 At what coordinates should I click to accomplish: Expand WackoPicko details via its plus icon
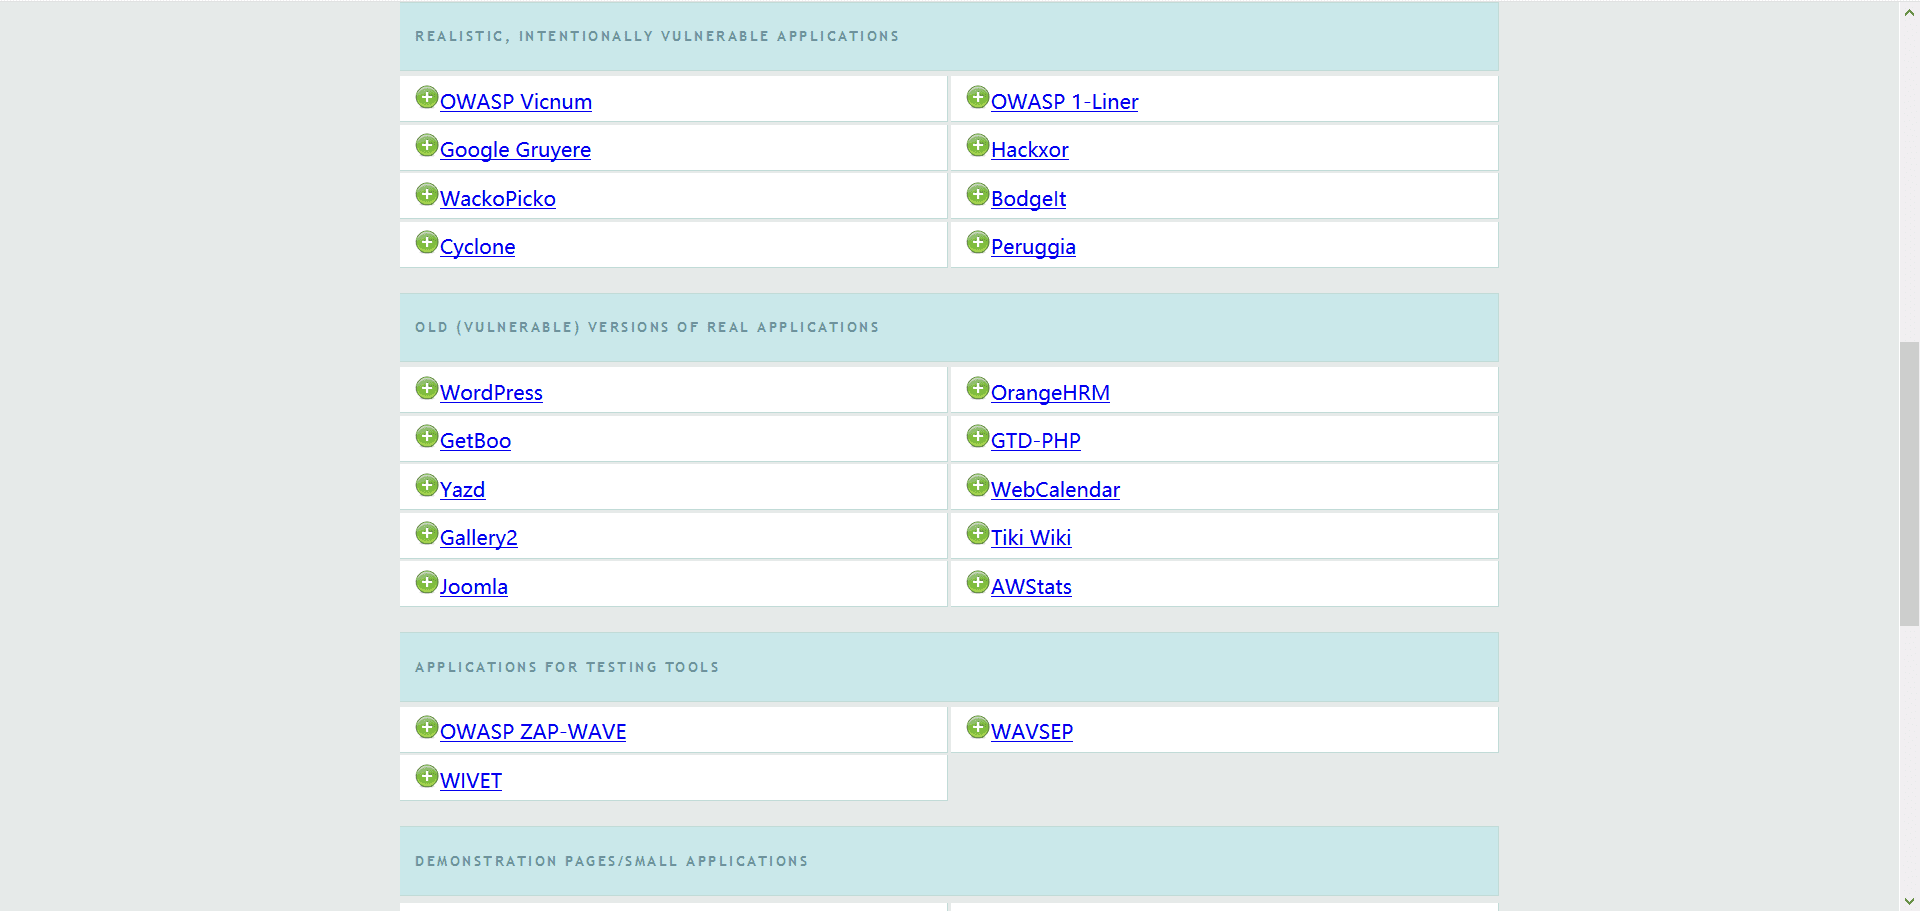(x=427, y=194)
